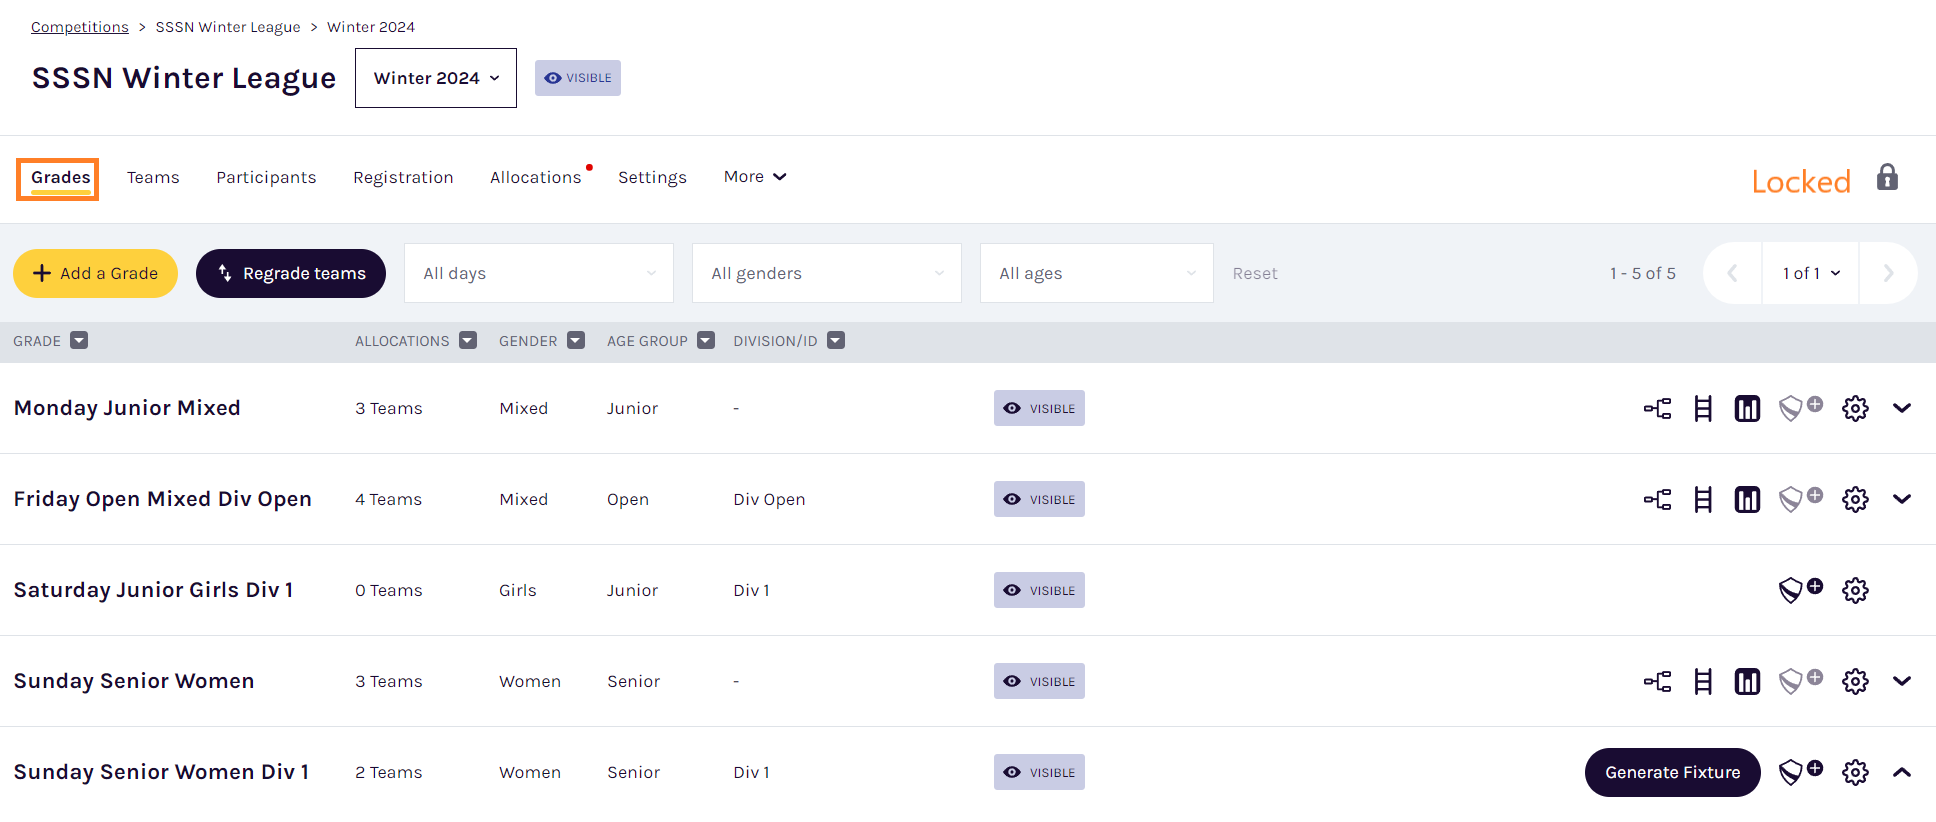The image size is (1936, 822).
Task: Sort by GENDER column arrow
Action: pos(576,341)
